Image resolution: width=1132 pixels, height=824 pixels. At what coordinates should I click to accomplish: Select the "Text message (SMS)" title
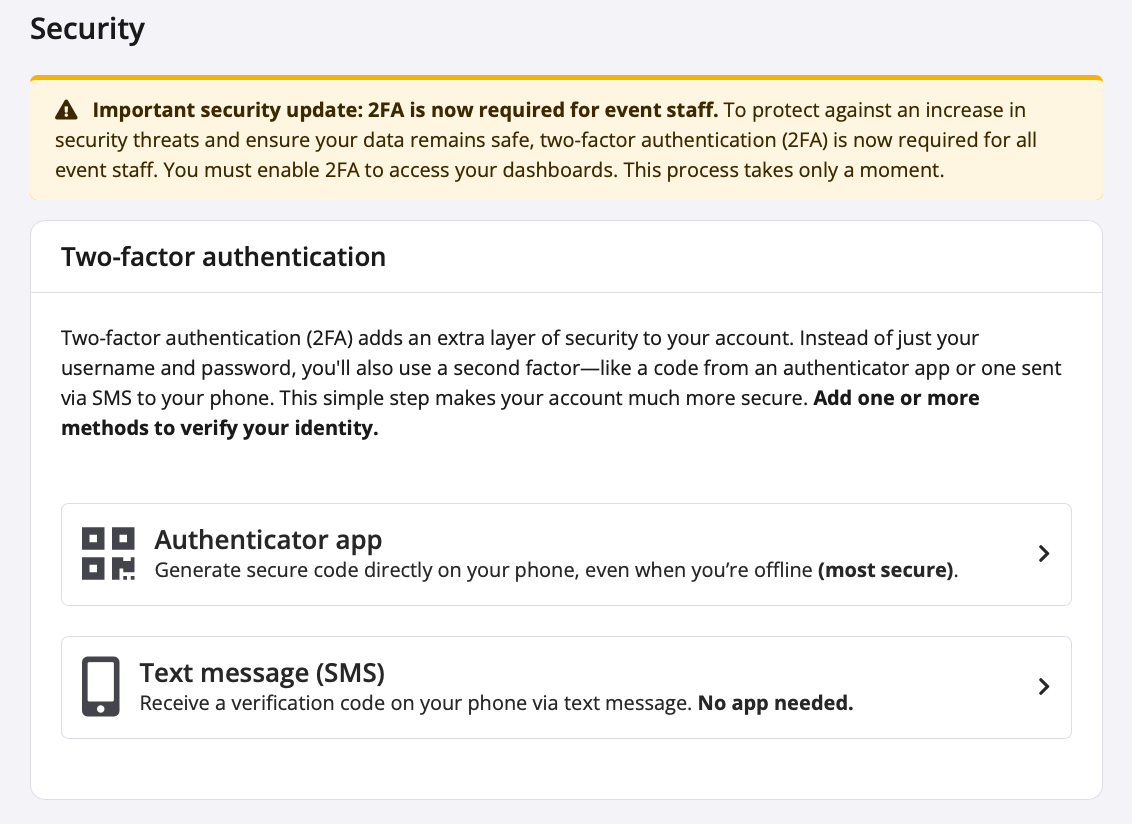(x=262, y=672)
